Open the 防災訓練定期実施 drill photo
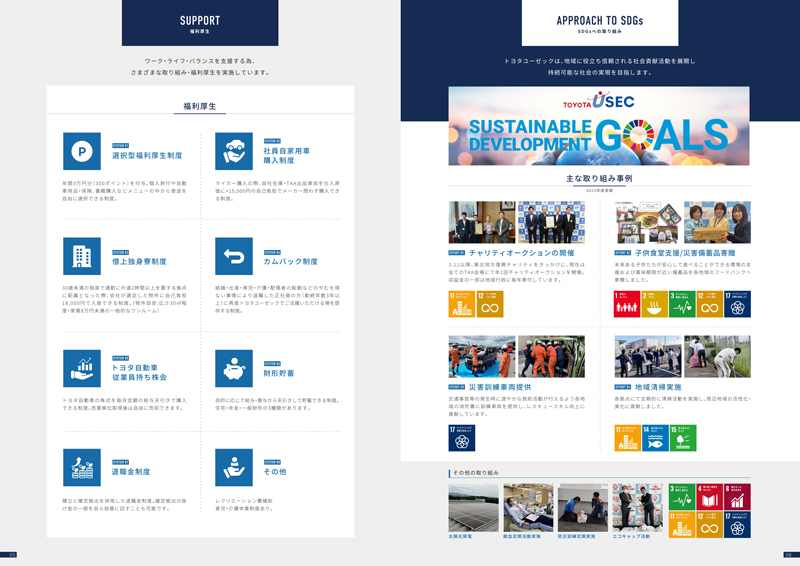The width and height of the screenshot is (800, 566). point(583,508)
